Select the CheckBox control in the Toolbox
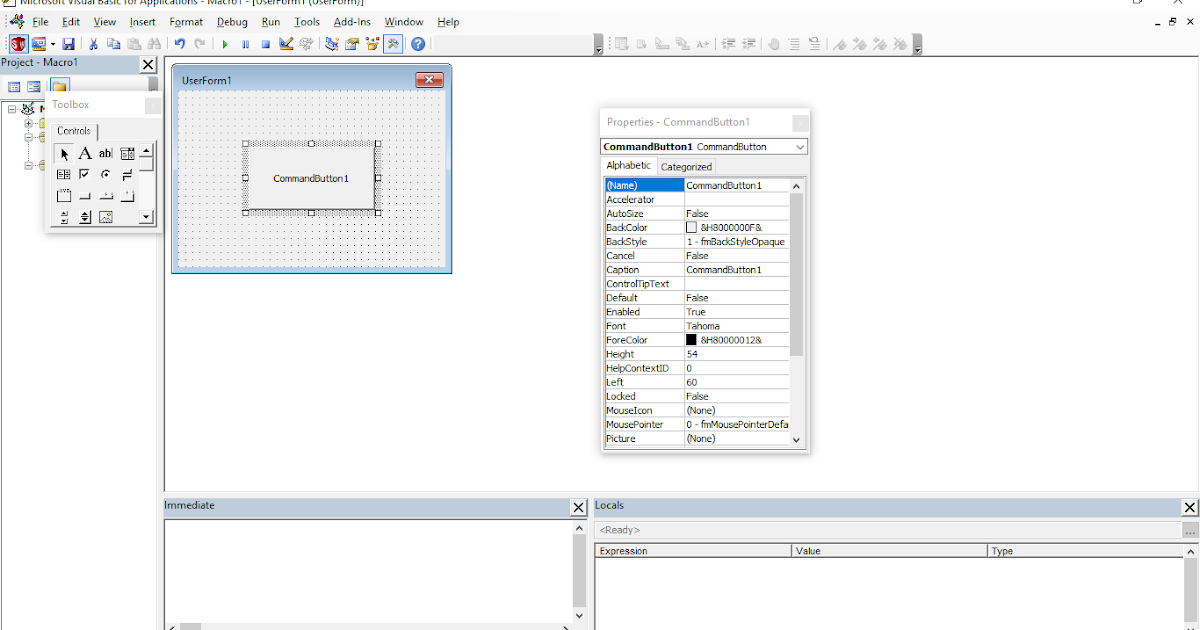 click(x=86, y=173)
